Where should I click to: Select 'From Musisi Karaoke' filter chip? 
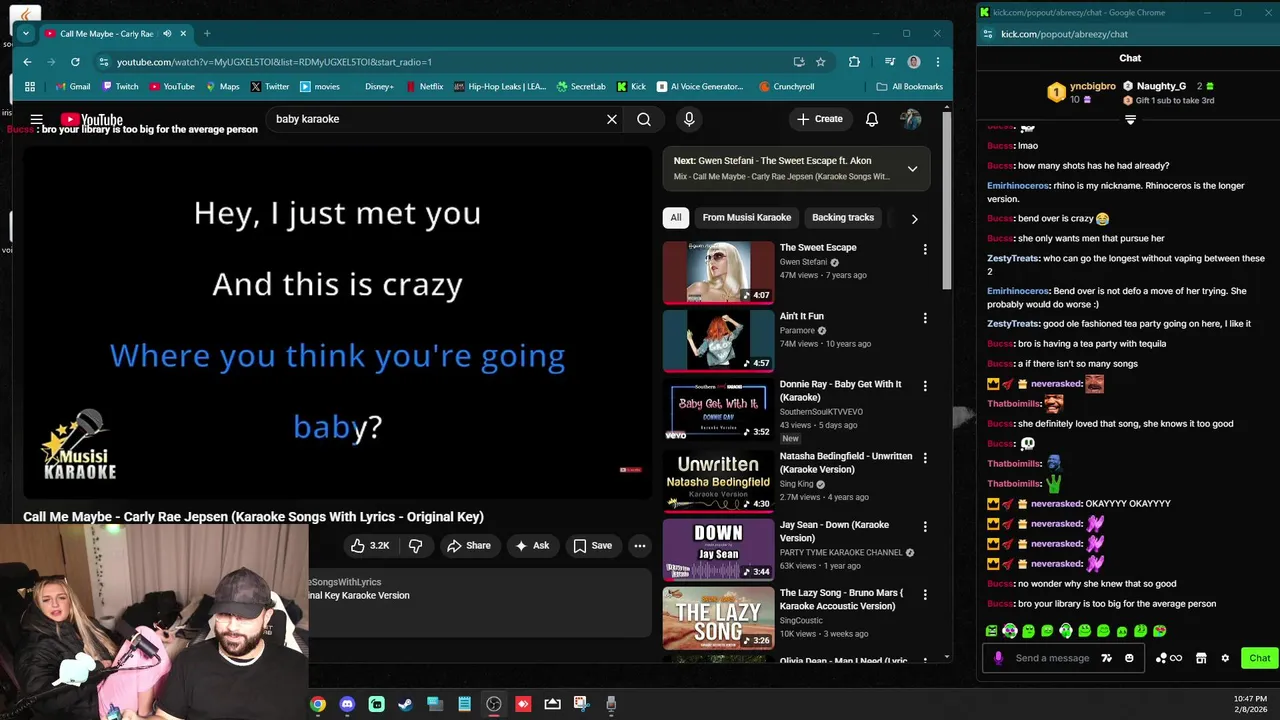tap(746, 217)
